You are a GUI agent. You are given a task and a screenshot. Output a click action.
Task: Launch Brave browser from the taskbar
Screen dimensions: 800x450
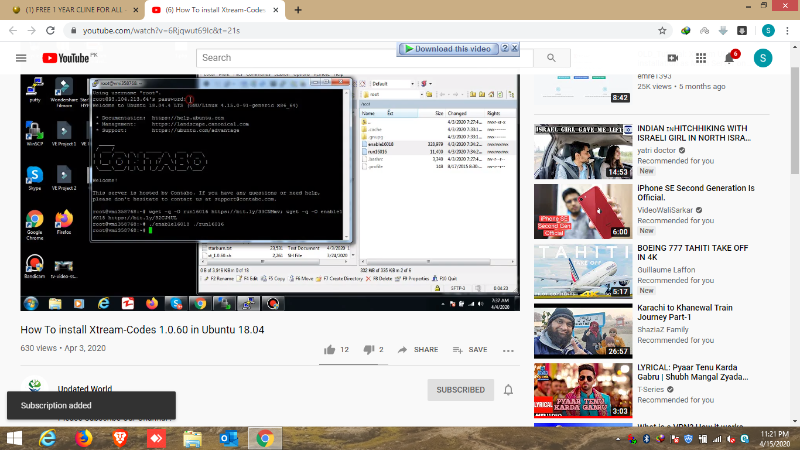(120, 439)
